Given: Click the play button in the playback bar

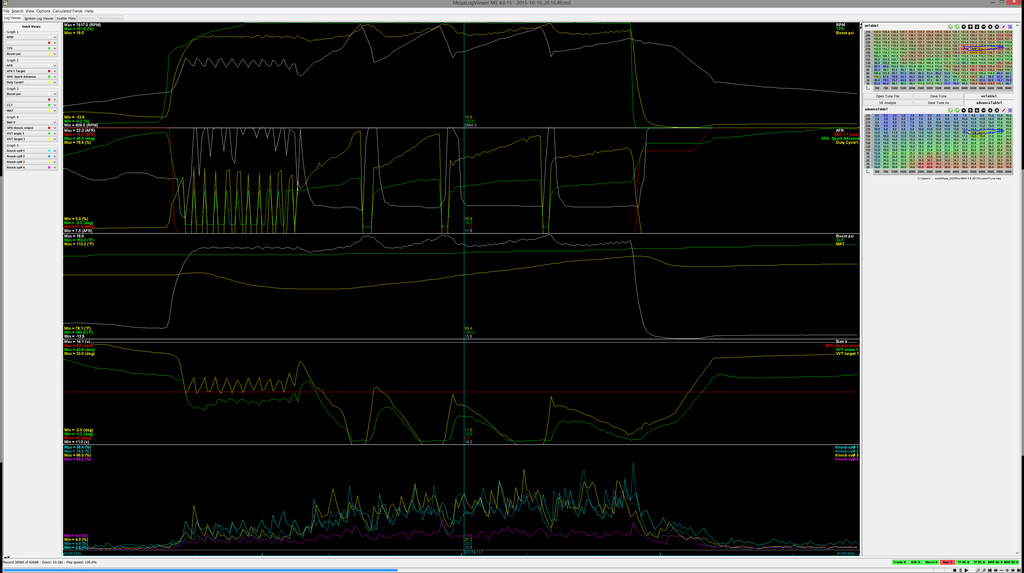Looking at the screenshot, I should 966,570.
